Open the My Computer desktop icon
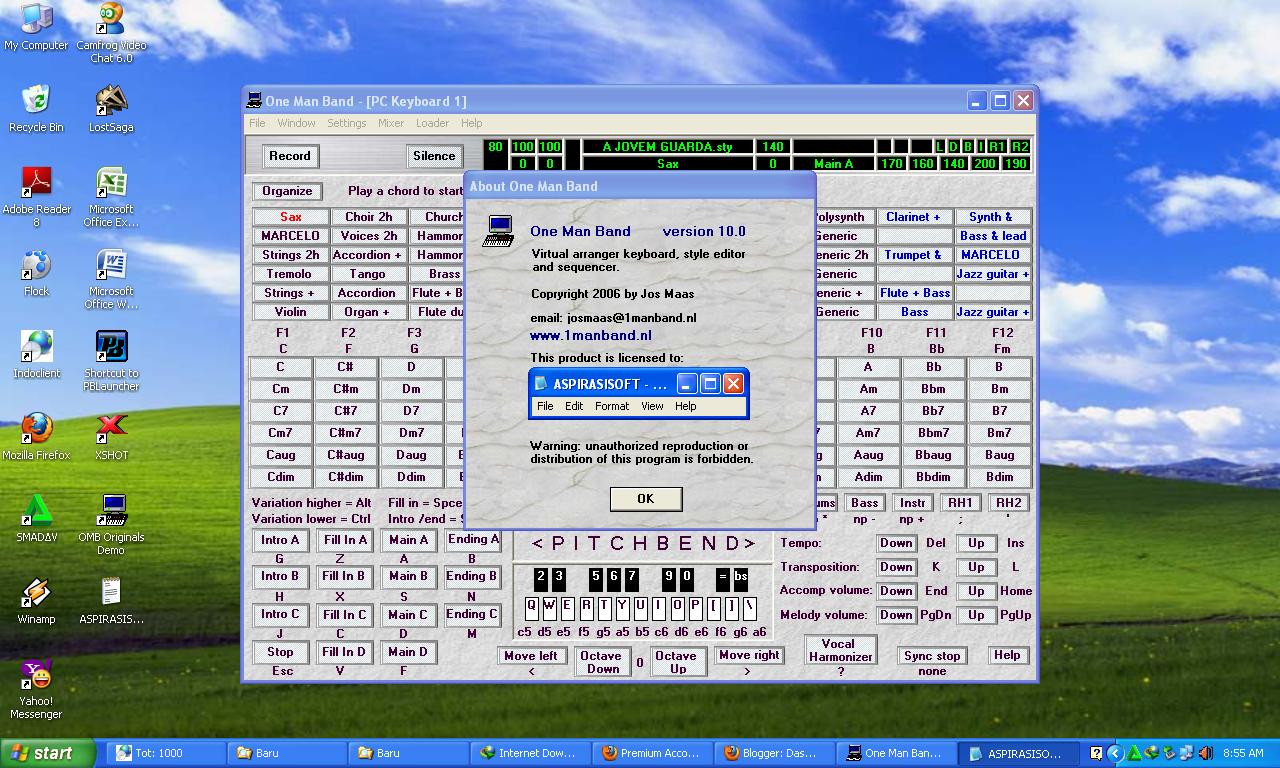The height and width of the screenshot is (768, 1280). pyautogui.click(x=36, y=28)
